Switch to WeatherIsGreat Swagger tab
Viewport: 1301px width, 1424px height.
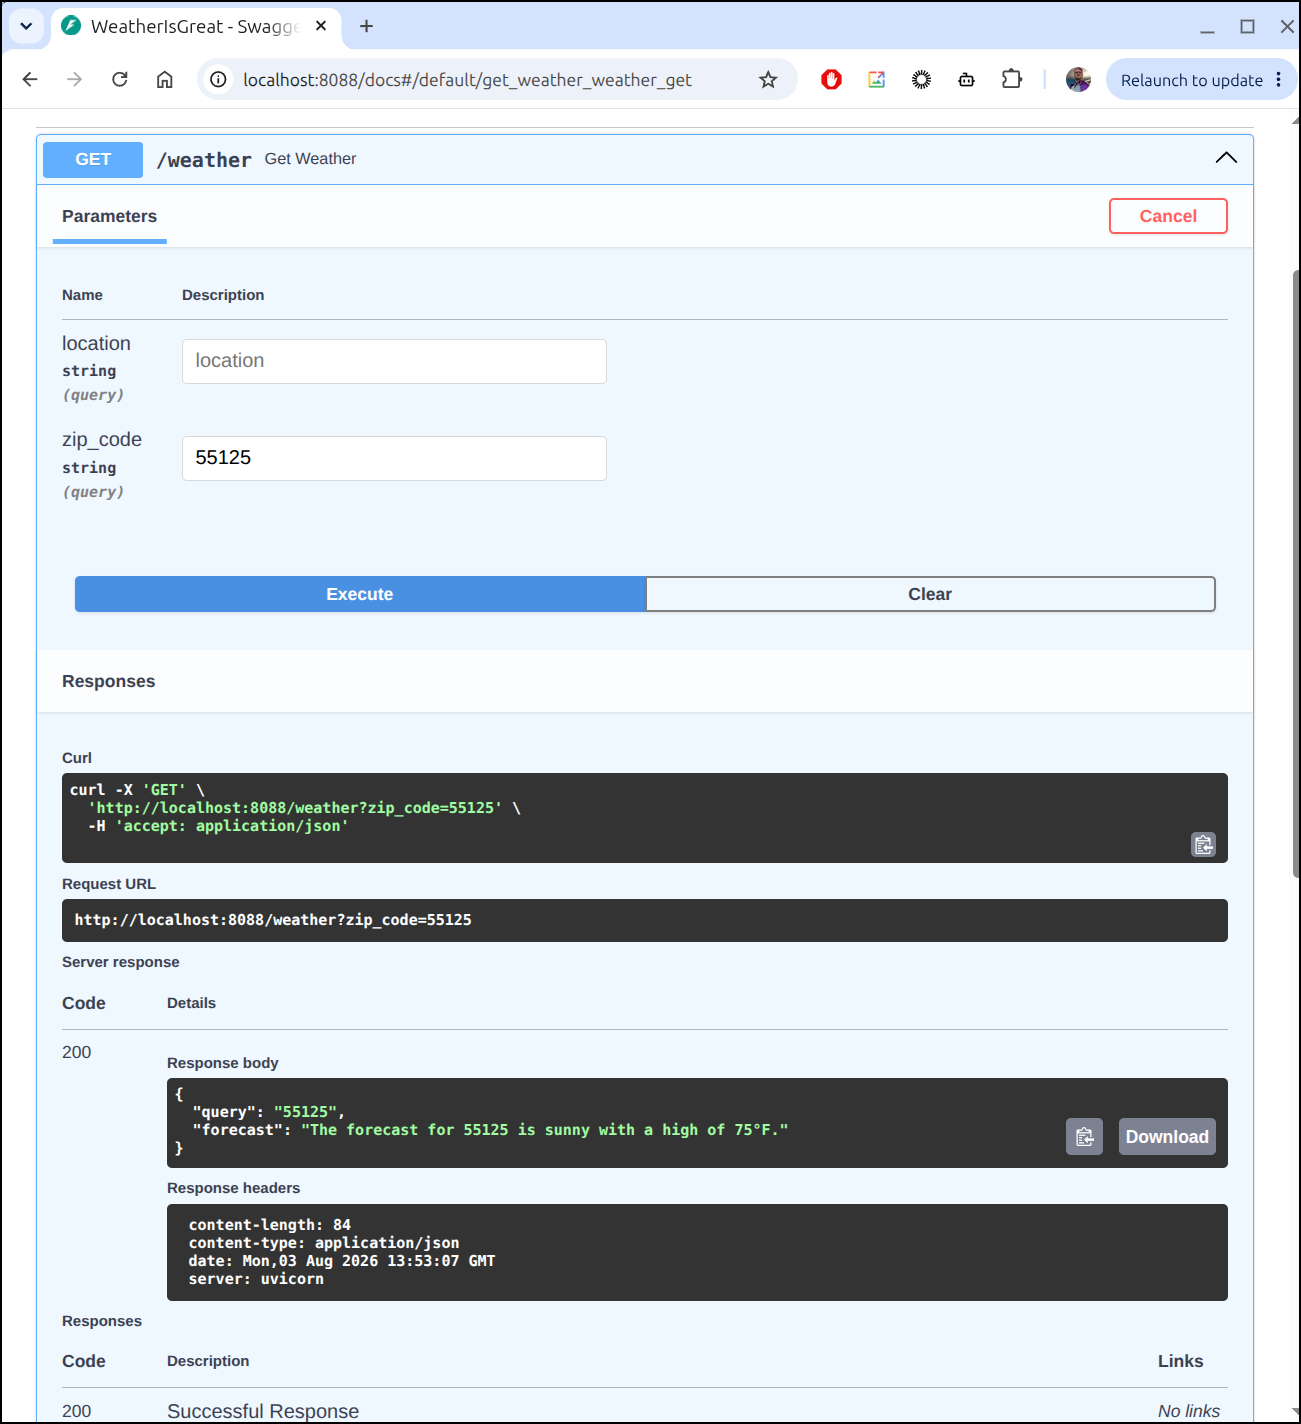pos(195,26)
